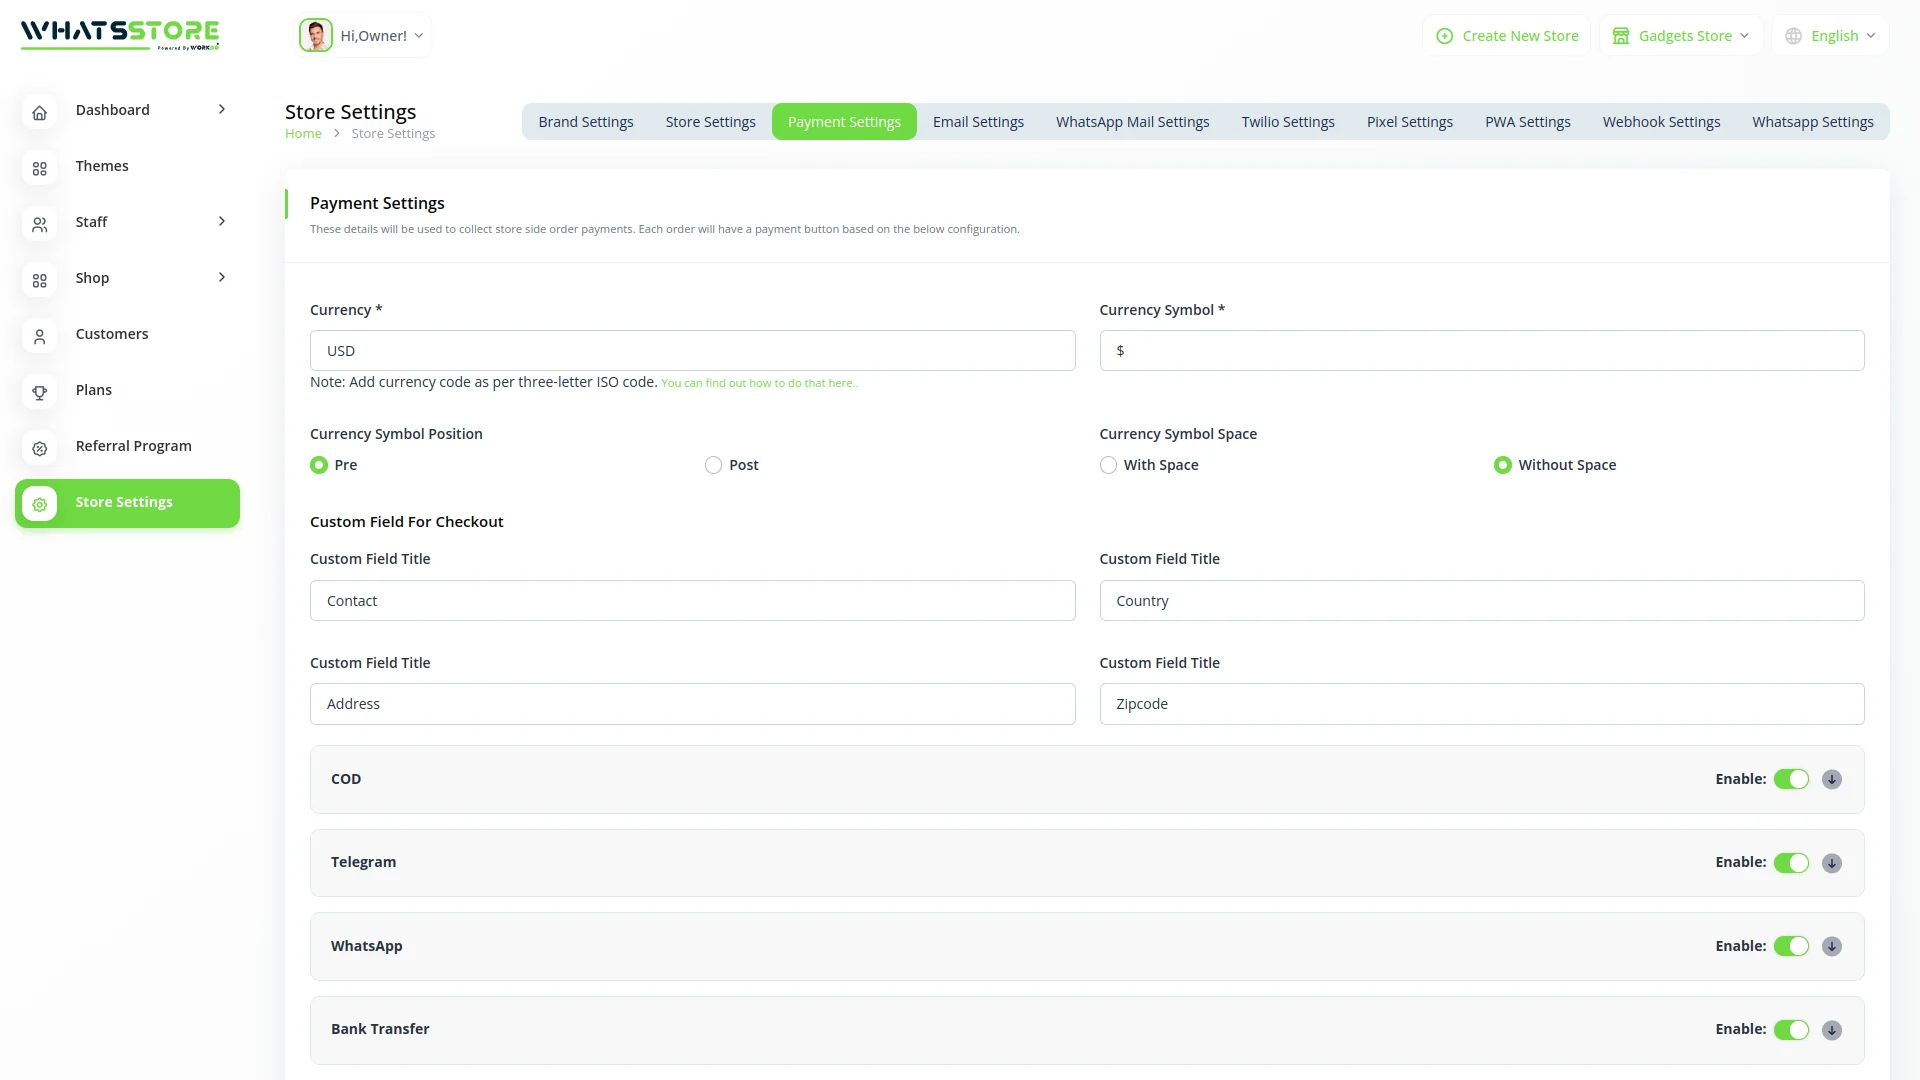Viewport: 1920px width, 1080px height.
Task: Click the Dashboard home icon in sidebar
Action: [x=39, y=112]
